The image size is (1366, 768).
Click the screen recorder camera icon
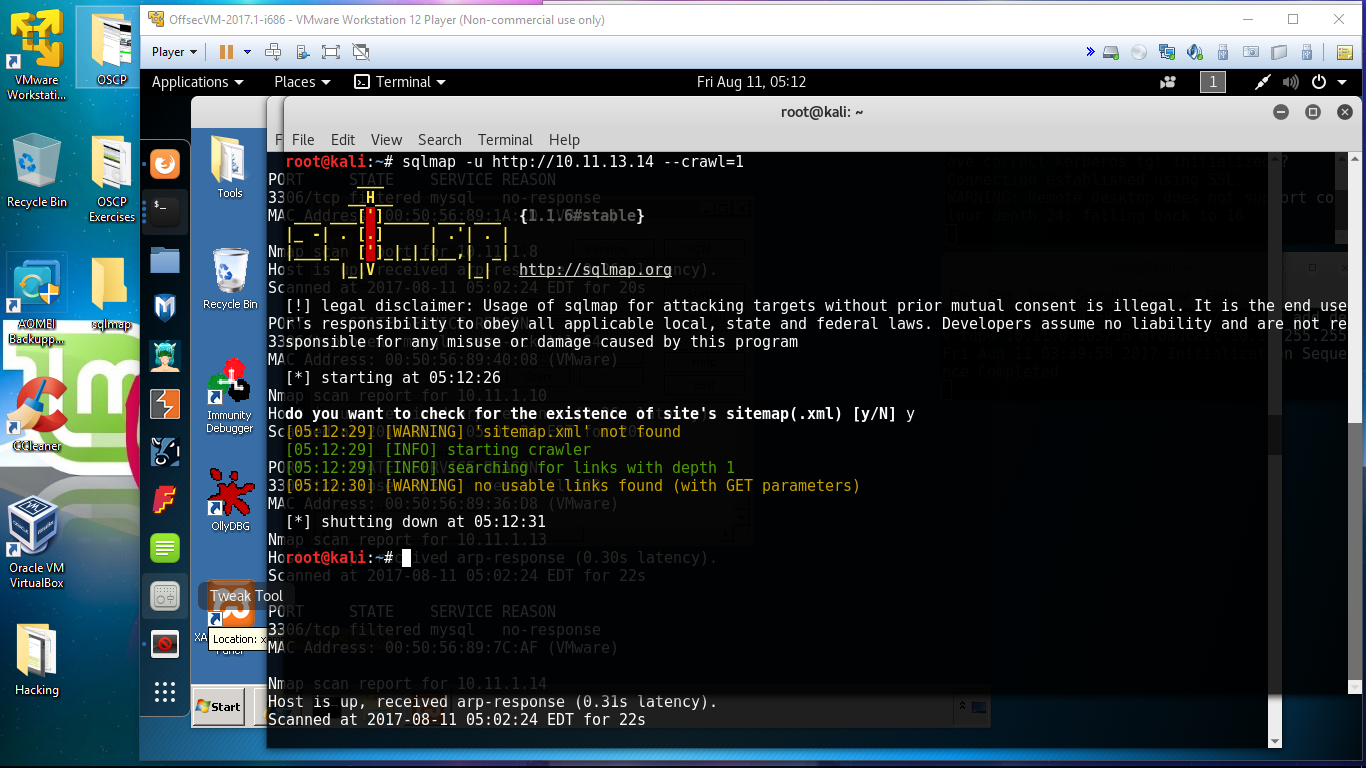[1168, 82]
